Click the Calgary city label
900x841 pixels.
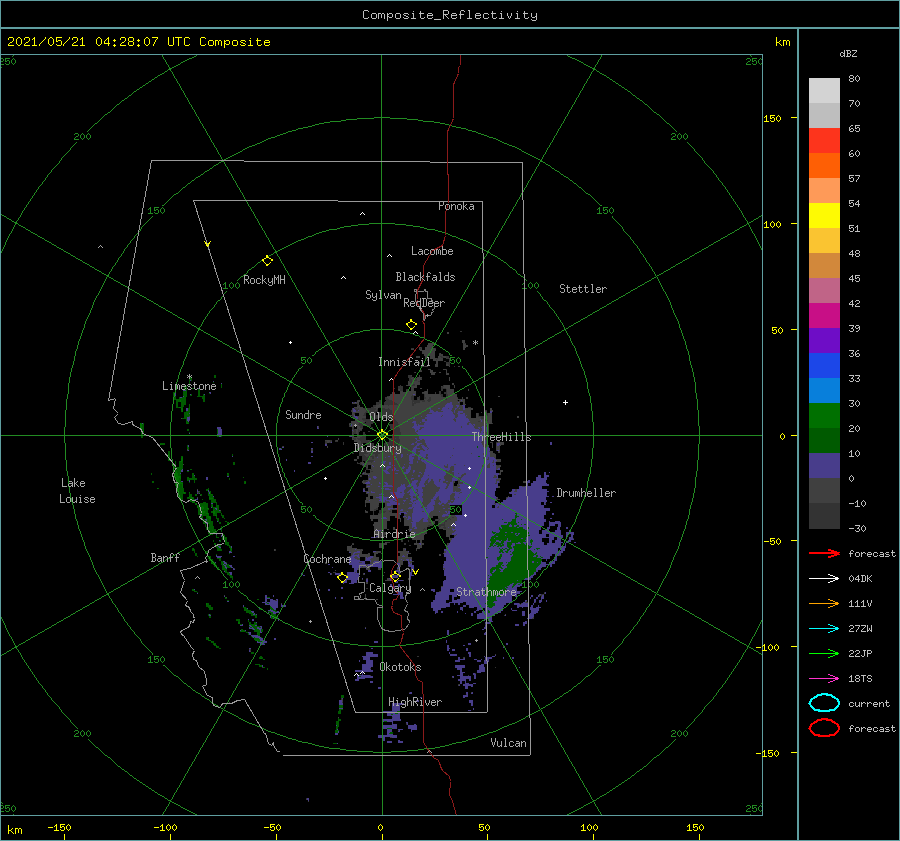(x=390, y=588)
